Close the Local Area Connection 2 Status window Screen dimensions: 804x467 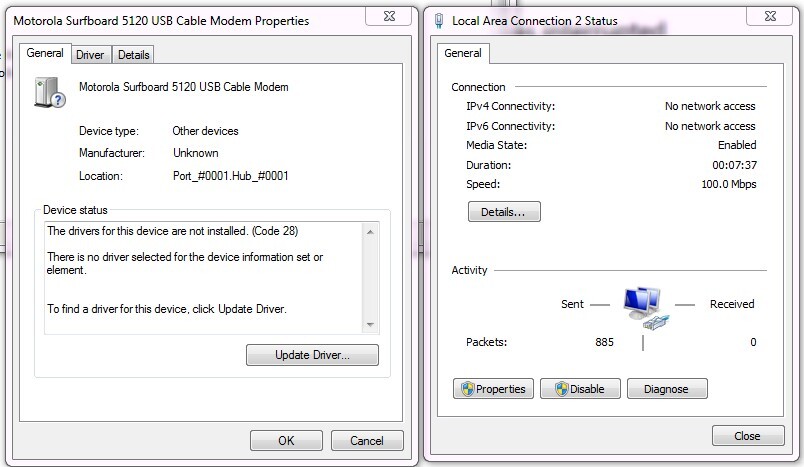(x=770, y=16)
